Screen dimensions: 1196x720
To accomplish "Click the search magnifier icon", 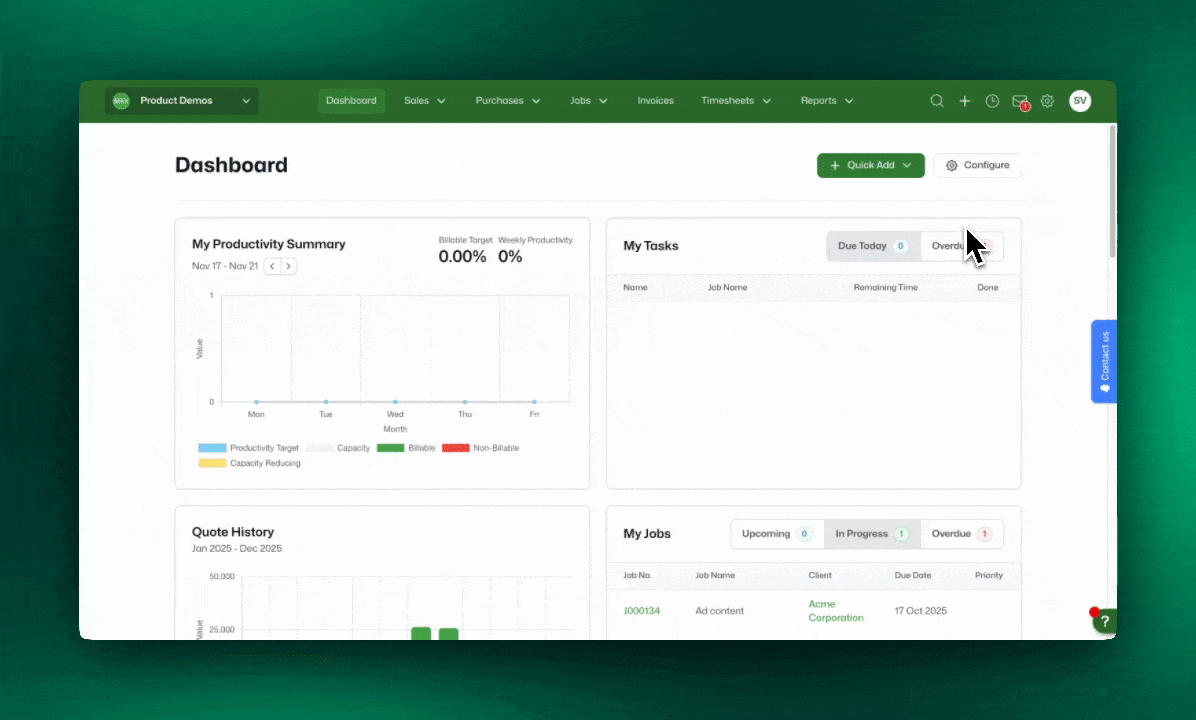I will point(937,101).
